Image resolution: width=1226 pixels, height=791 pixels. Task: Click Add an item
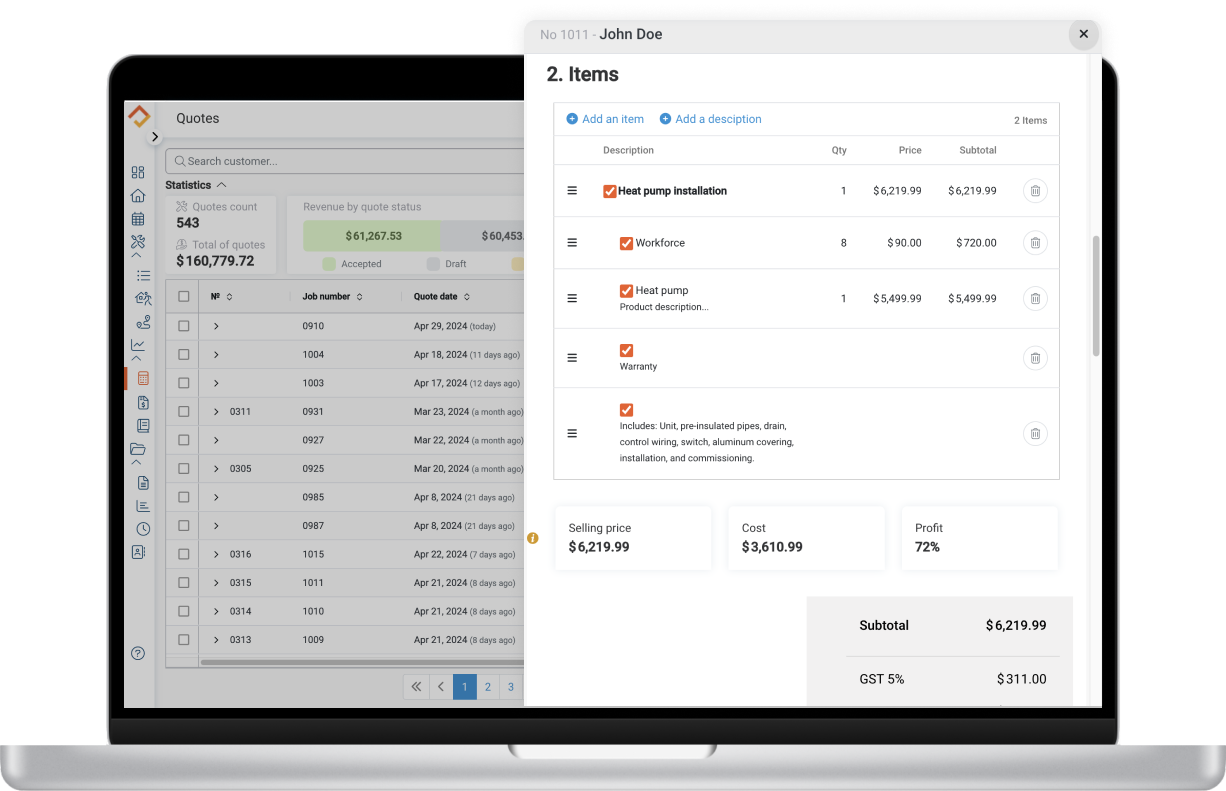click(x=605, y=119)
